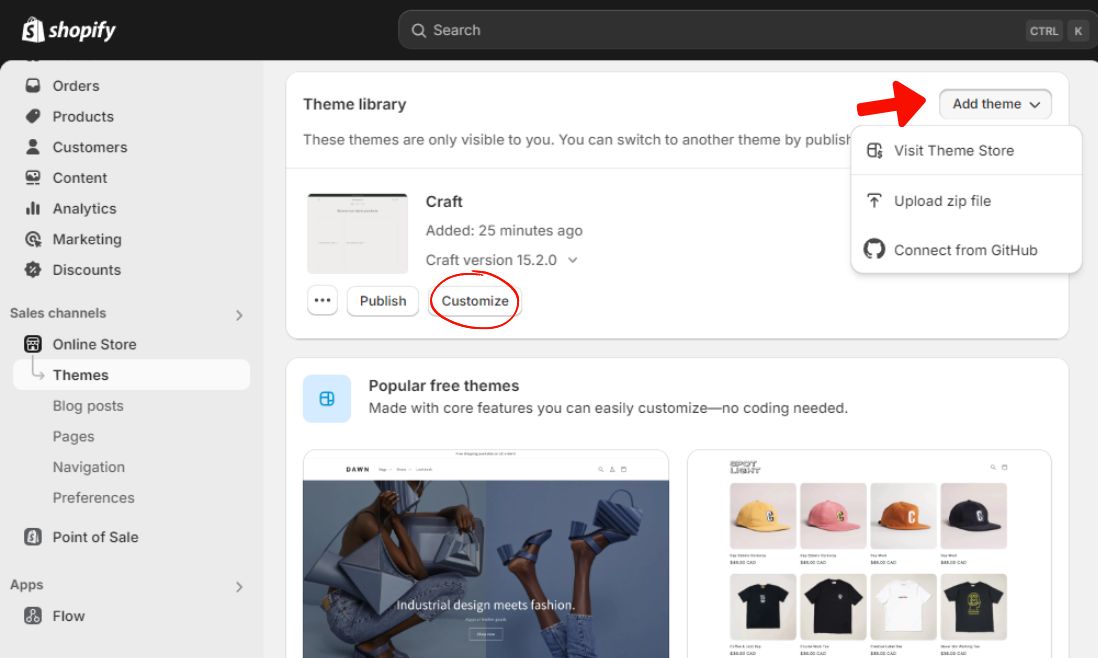Open the Add theme dropdown
The image size is (1098, 658).
click(x=995, y=104)
